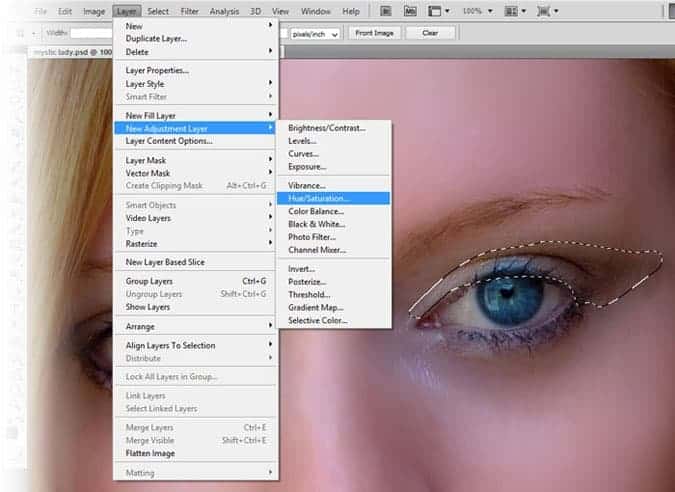The image size is (675, 492).
Task: Choose Brightness/Contrast... adjustment layer
Action: tap(334, 128)
